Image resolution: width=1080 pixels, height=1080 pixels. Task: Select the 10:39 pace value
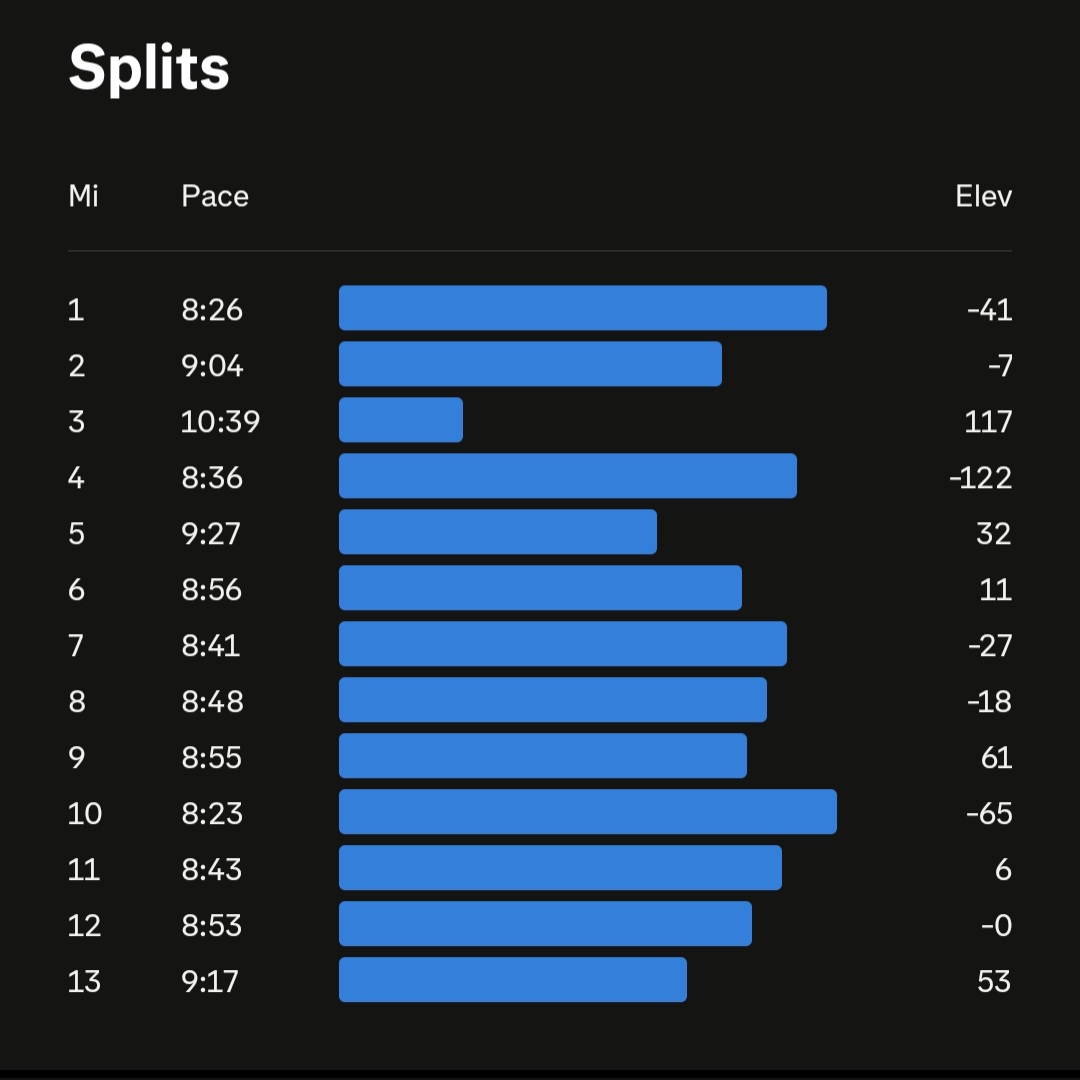pyautogui.click(x=220, y=422)
